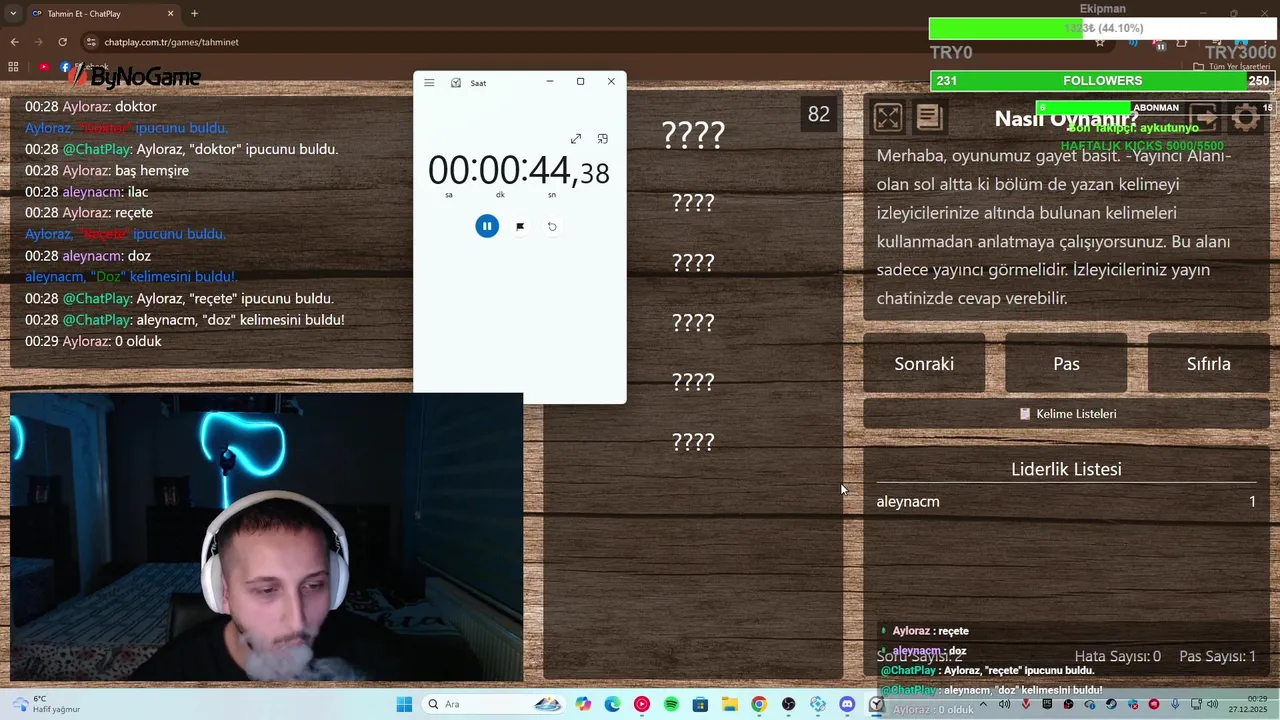The height and width of the screenshot is (720, 1280).
Task: Bookmark this page with the star icon
Action: [1100, 42]
